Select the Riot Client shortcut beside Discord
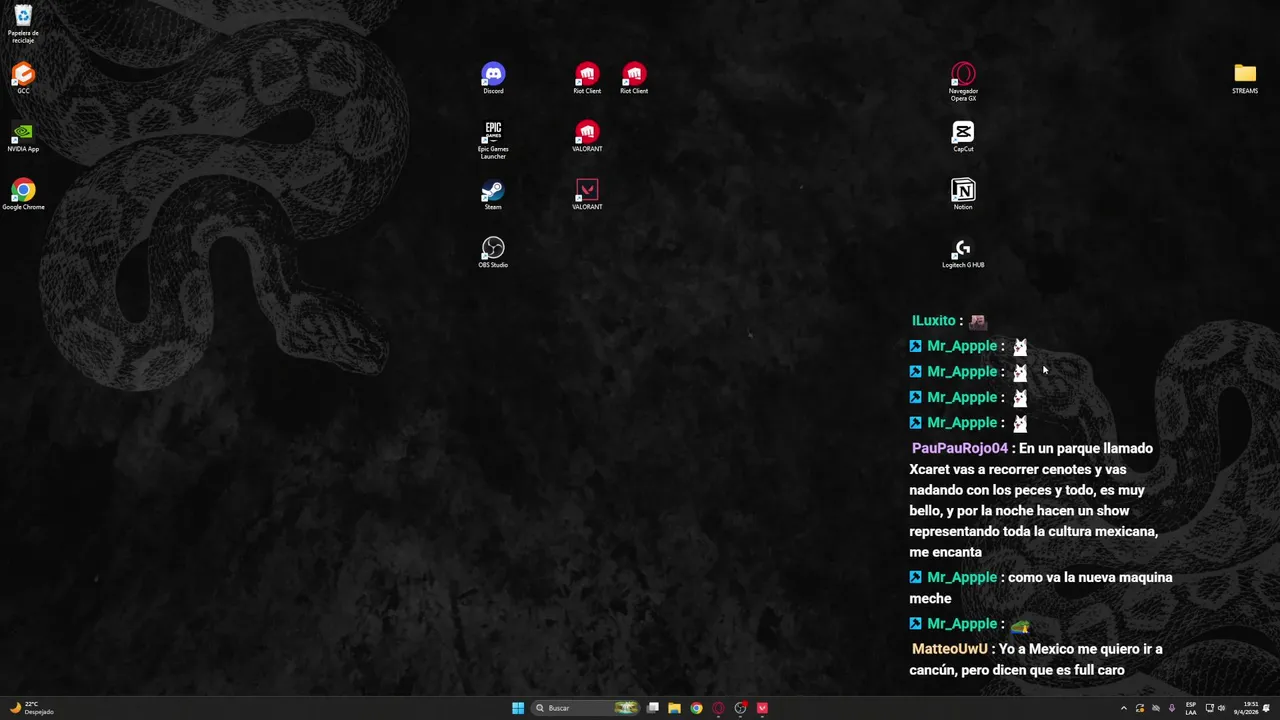 587,79
